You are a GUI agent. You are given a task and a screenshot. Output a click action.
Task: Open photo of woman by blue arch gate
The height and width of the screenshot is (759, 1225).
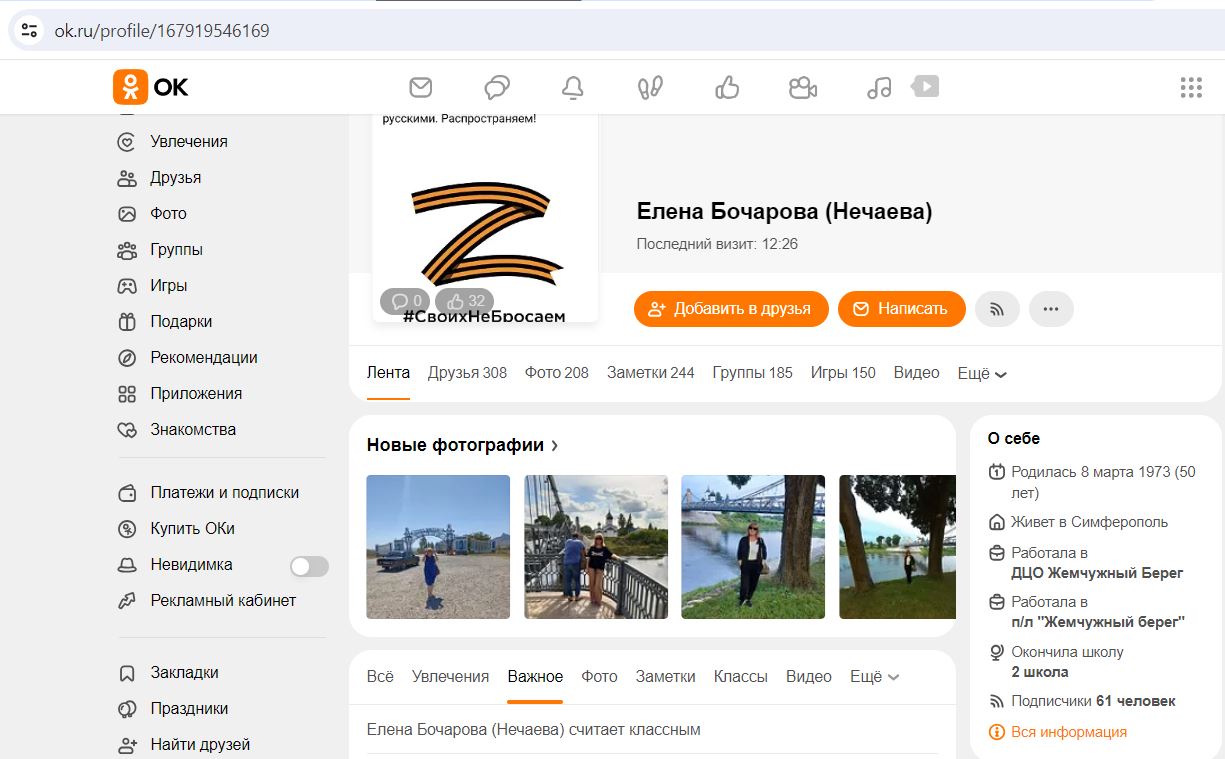click(x=438, y=547)
